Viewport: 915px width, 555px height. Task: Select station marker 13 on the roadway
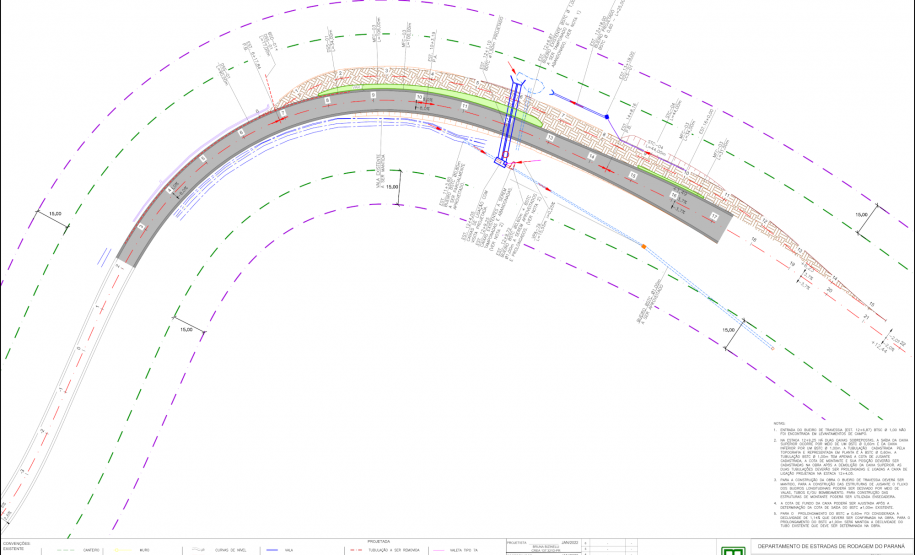(x=550, y=136)
